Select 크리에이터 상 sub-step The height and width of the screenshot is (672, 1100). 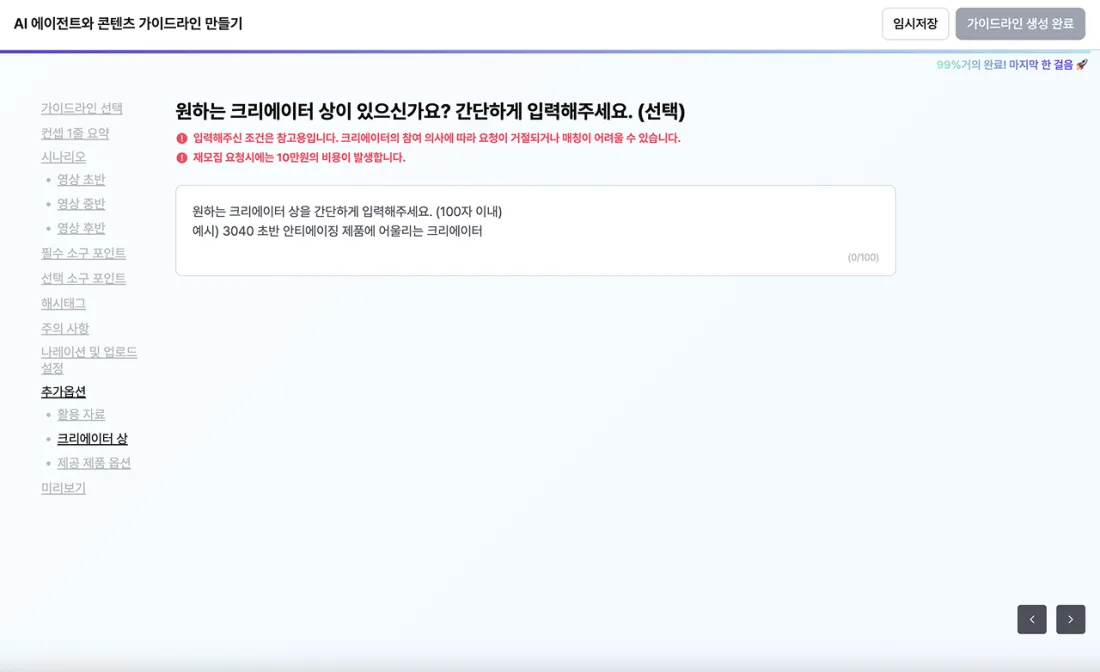tap(92, 438)
